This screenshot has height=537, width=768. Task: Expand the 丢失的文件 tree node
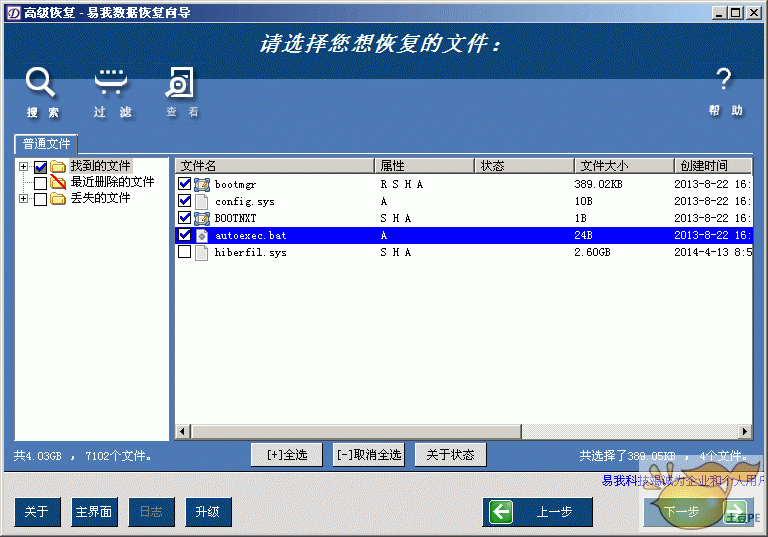pos(23,198)
